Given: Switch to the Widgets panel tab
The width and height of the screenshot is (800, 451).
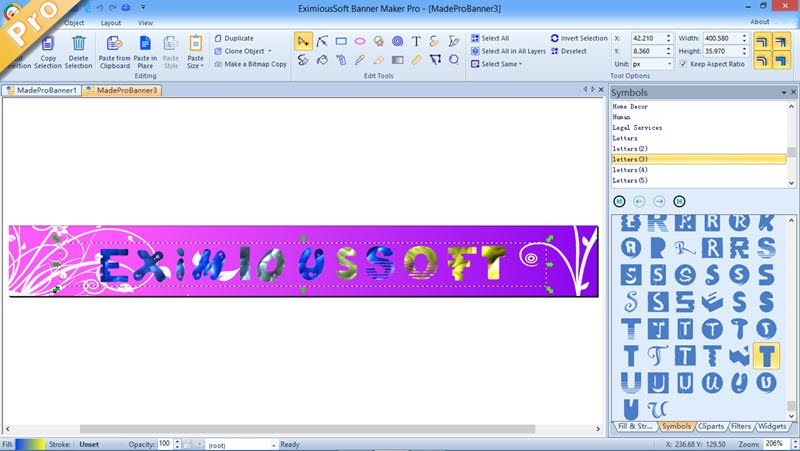Looking at the screenshot, I should 772,427.
